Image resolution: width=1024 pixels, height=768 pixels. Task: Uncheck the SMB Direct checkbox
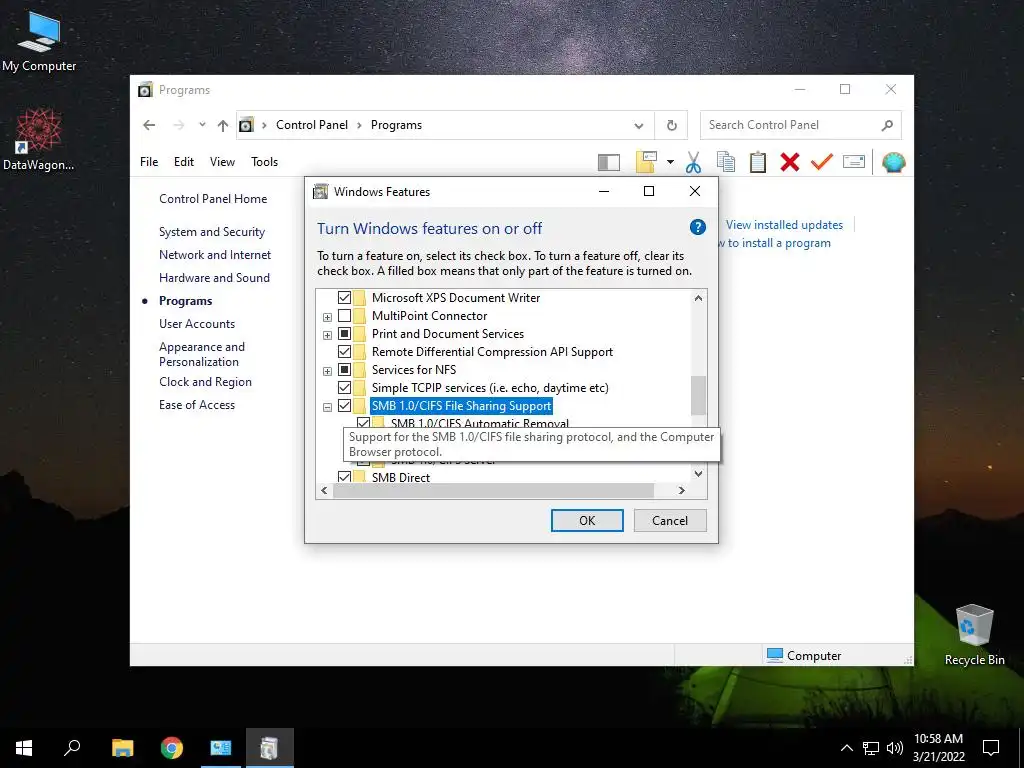[344, 477]
